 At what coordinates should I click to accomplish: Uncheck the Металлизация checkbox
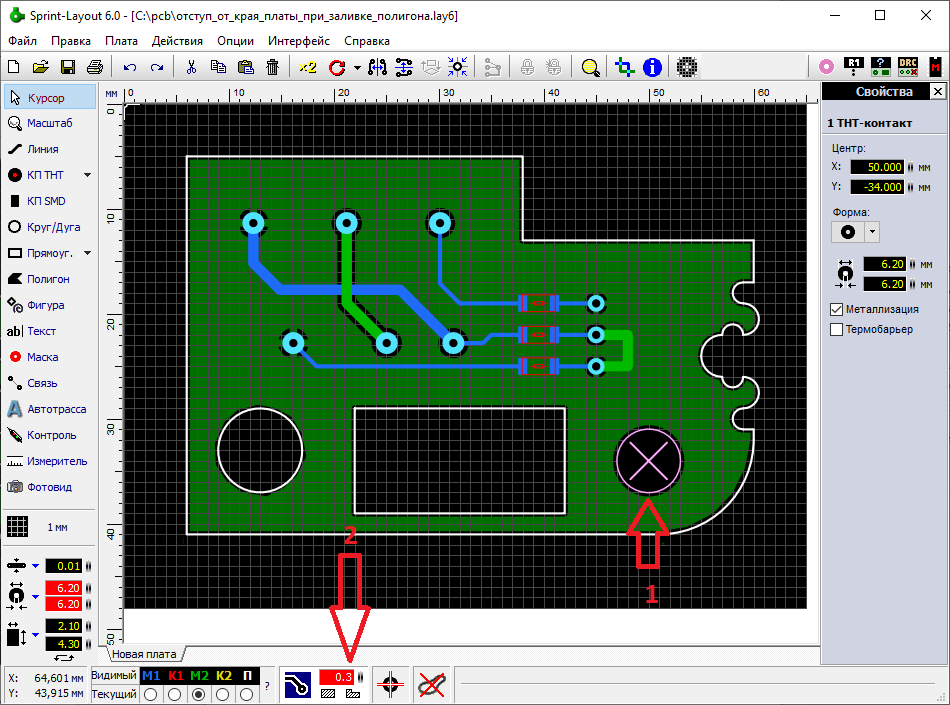[838, 309]
